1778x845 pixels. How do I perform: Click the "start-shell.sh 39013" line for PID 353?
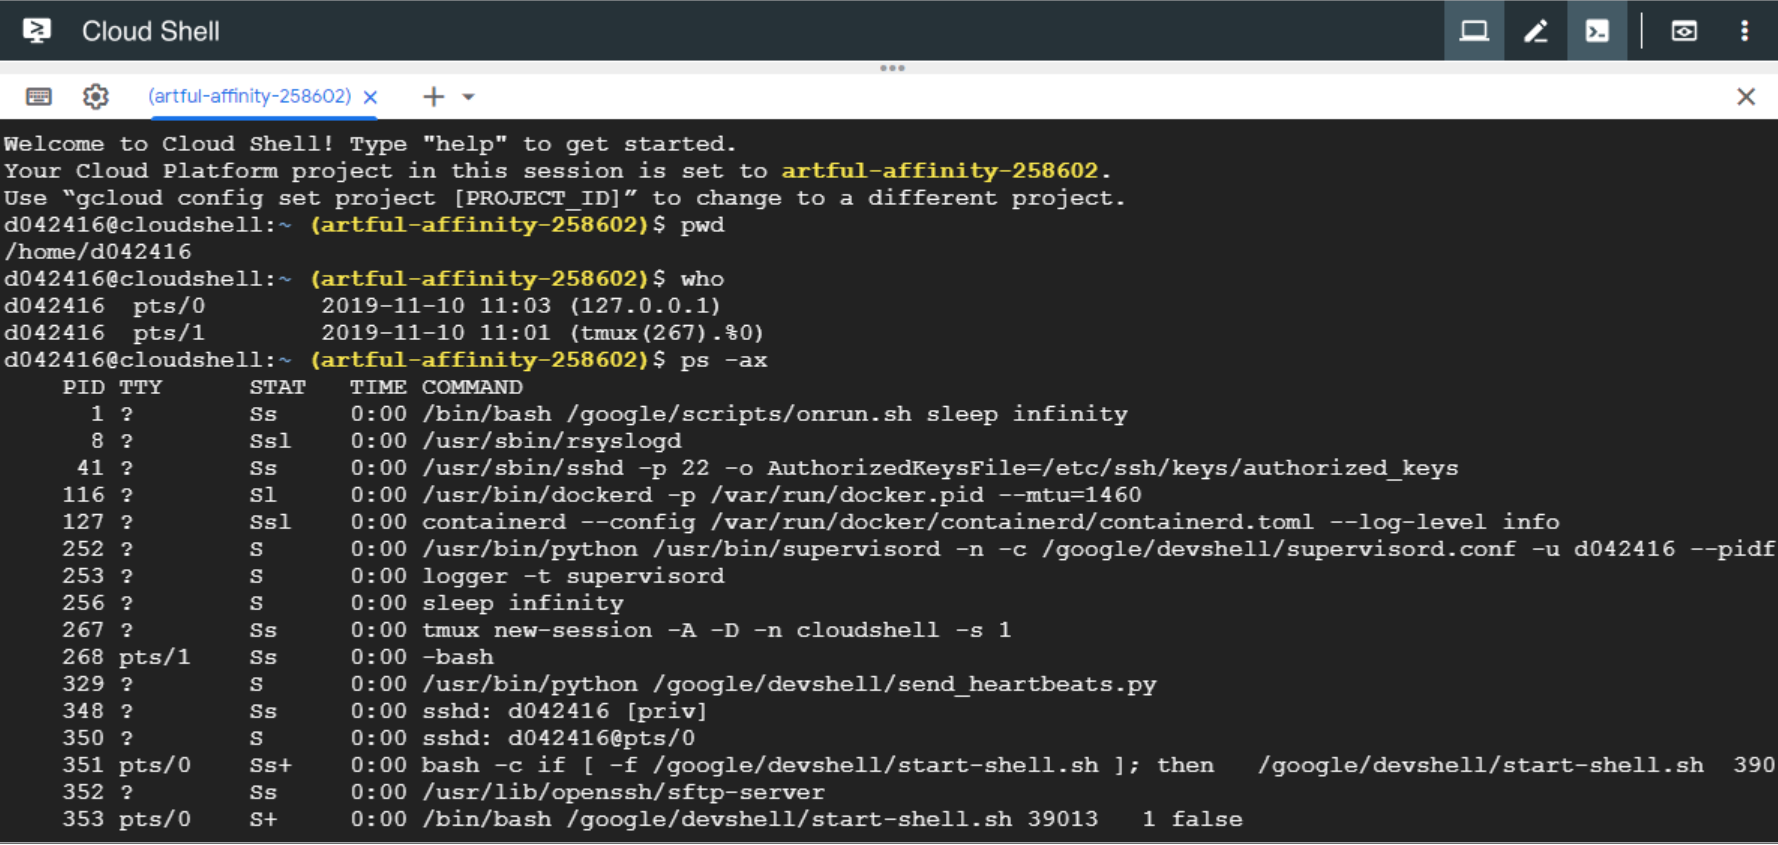pos(653,819)
